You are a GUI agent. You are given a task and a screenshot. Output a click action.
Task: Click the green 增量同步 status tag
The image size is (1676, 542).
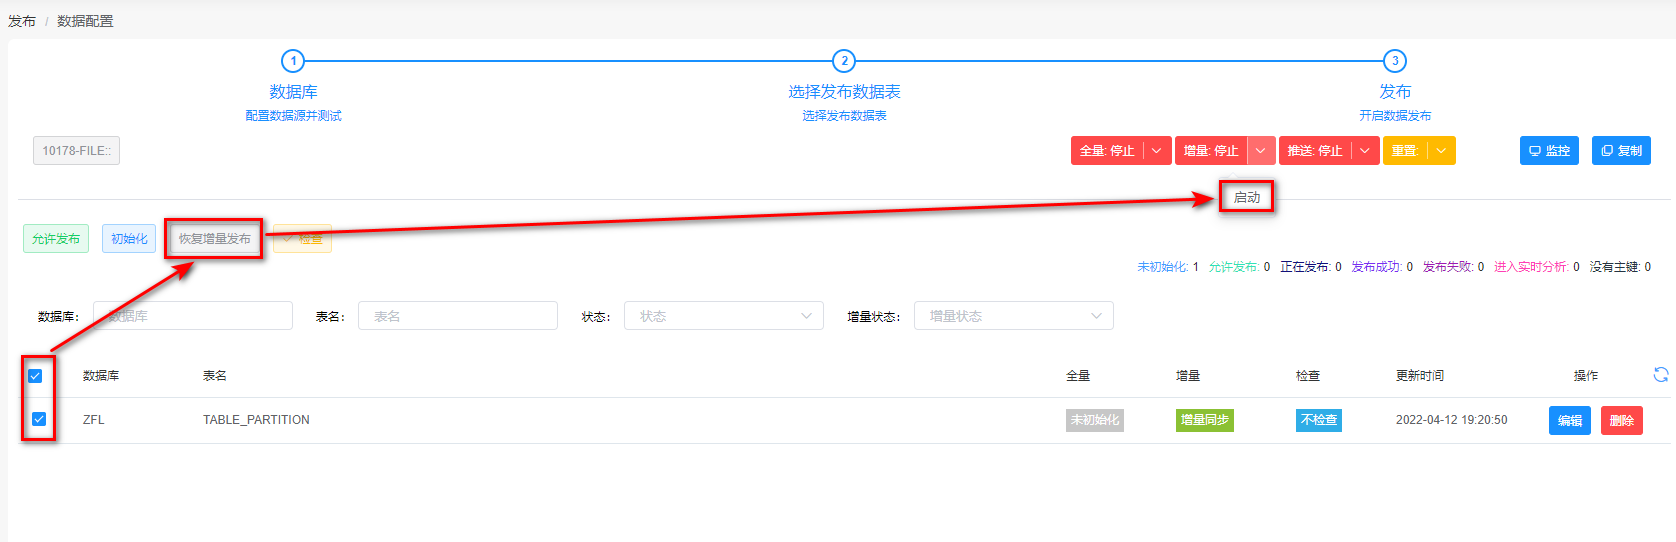tap(1204, 420)
